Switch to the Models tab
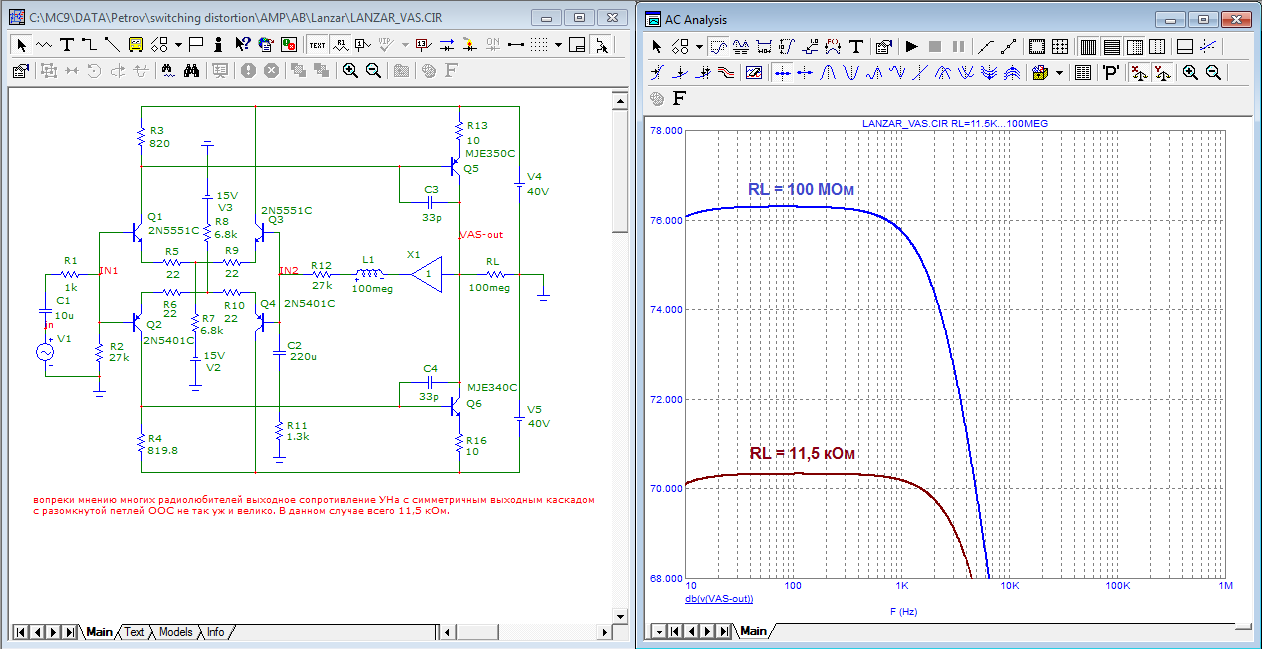 175,632
